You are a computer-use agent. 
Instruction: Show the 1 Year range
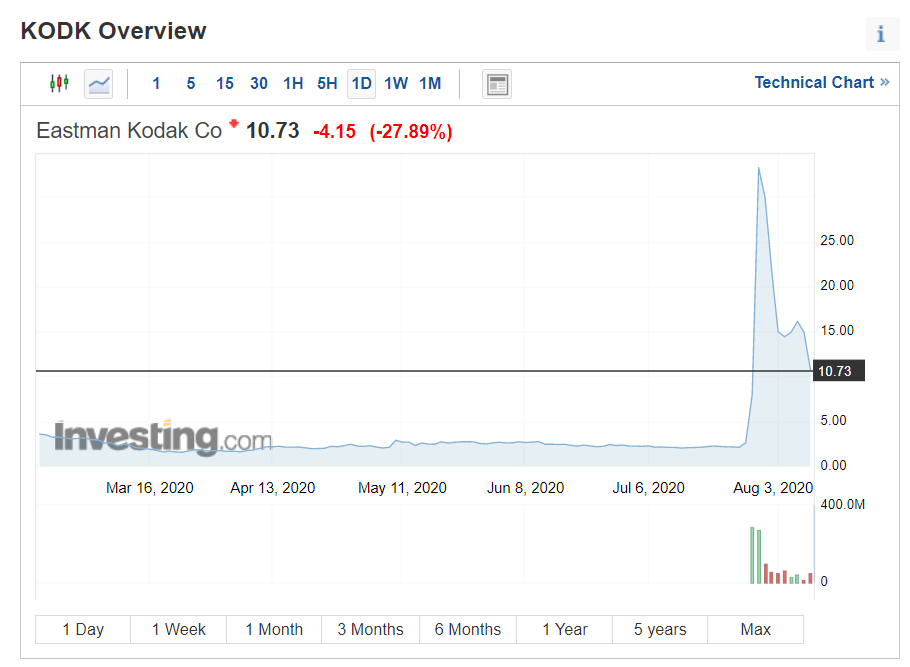pos(565,629)
